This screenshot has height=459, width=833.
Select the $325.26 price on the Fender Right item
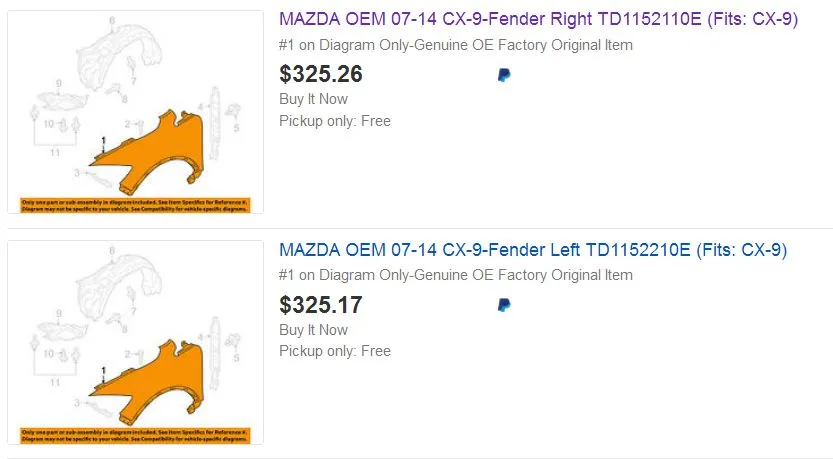pos(321,74)
